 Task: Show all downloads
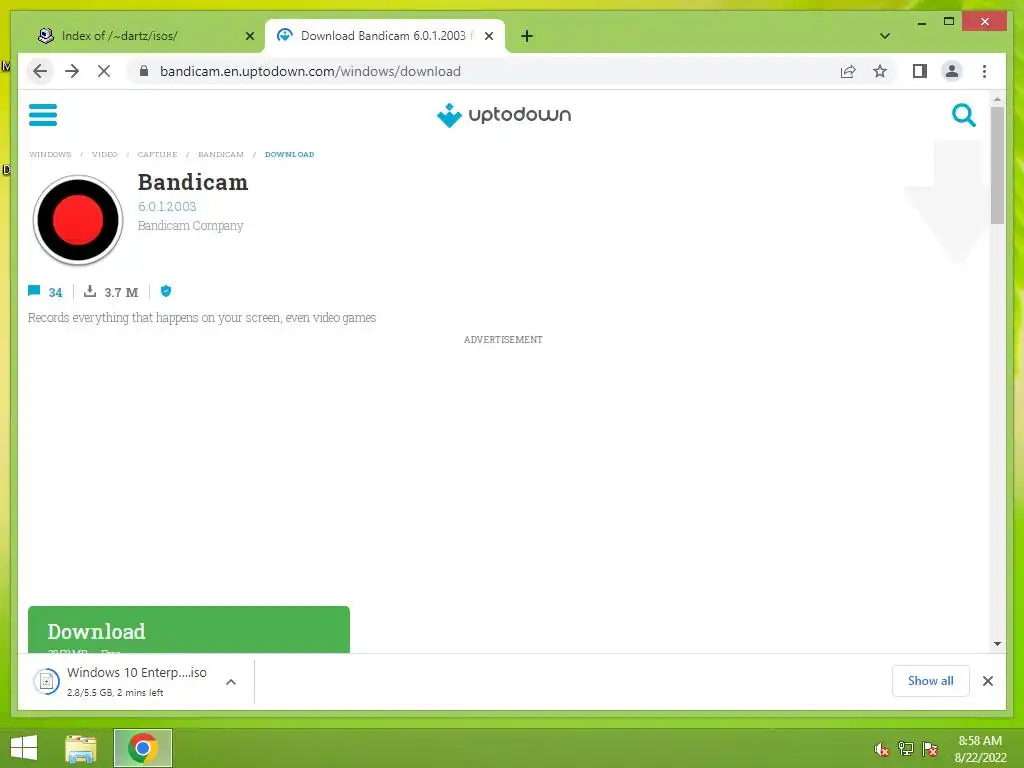point(931,680)
